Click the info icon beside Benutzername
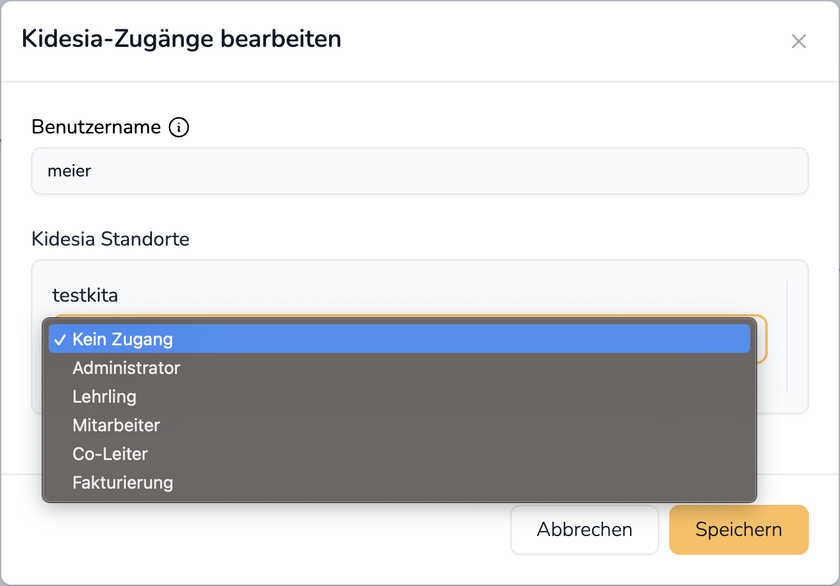This screenshot has height=586, width=840. [x=179, y=127]
